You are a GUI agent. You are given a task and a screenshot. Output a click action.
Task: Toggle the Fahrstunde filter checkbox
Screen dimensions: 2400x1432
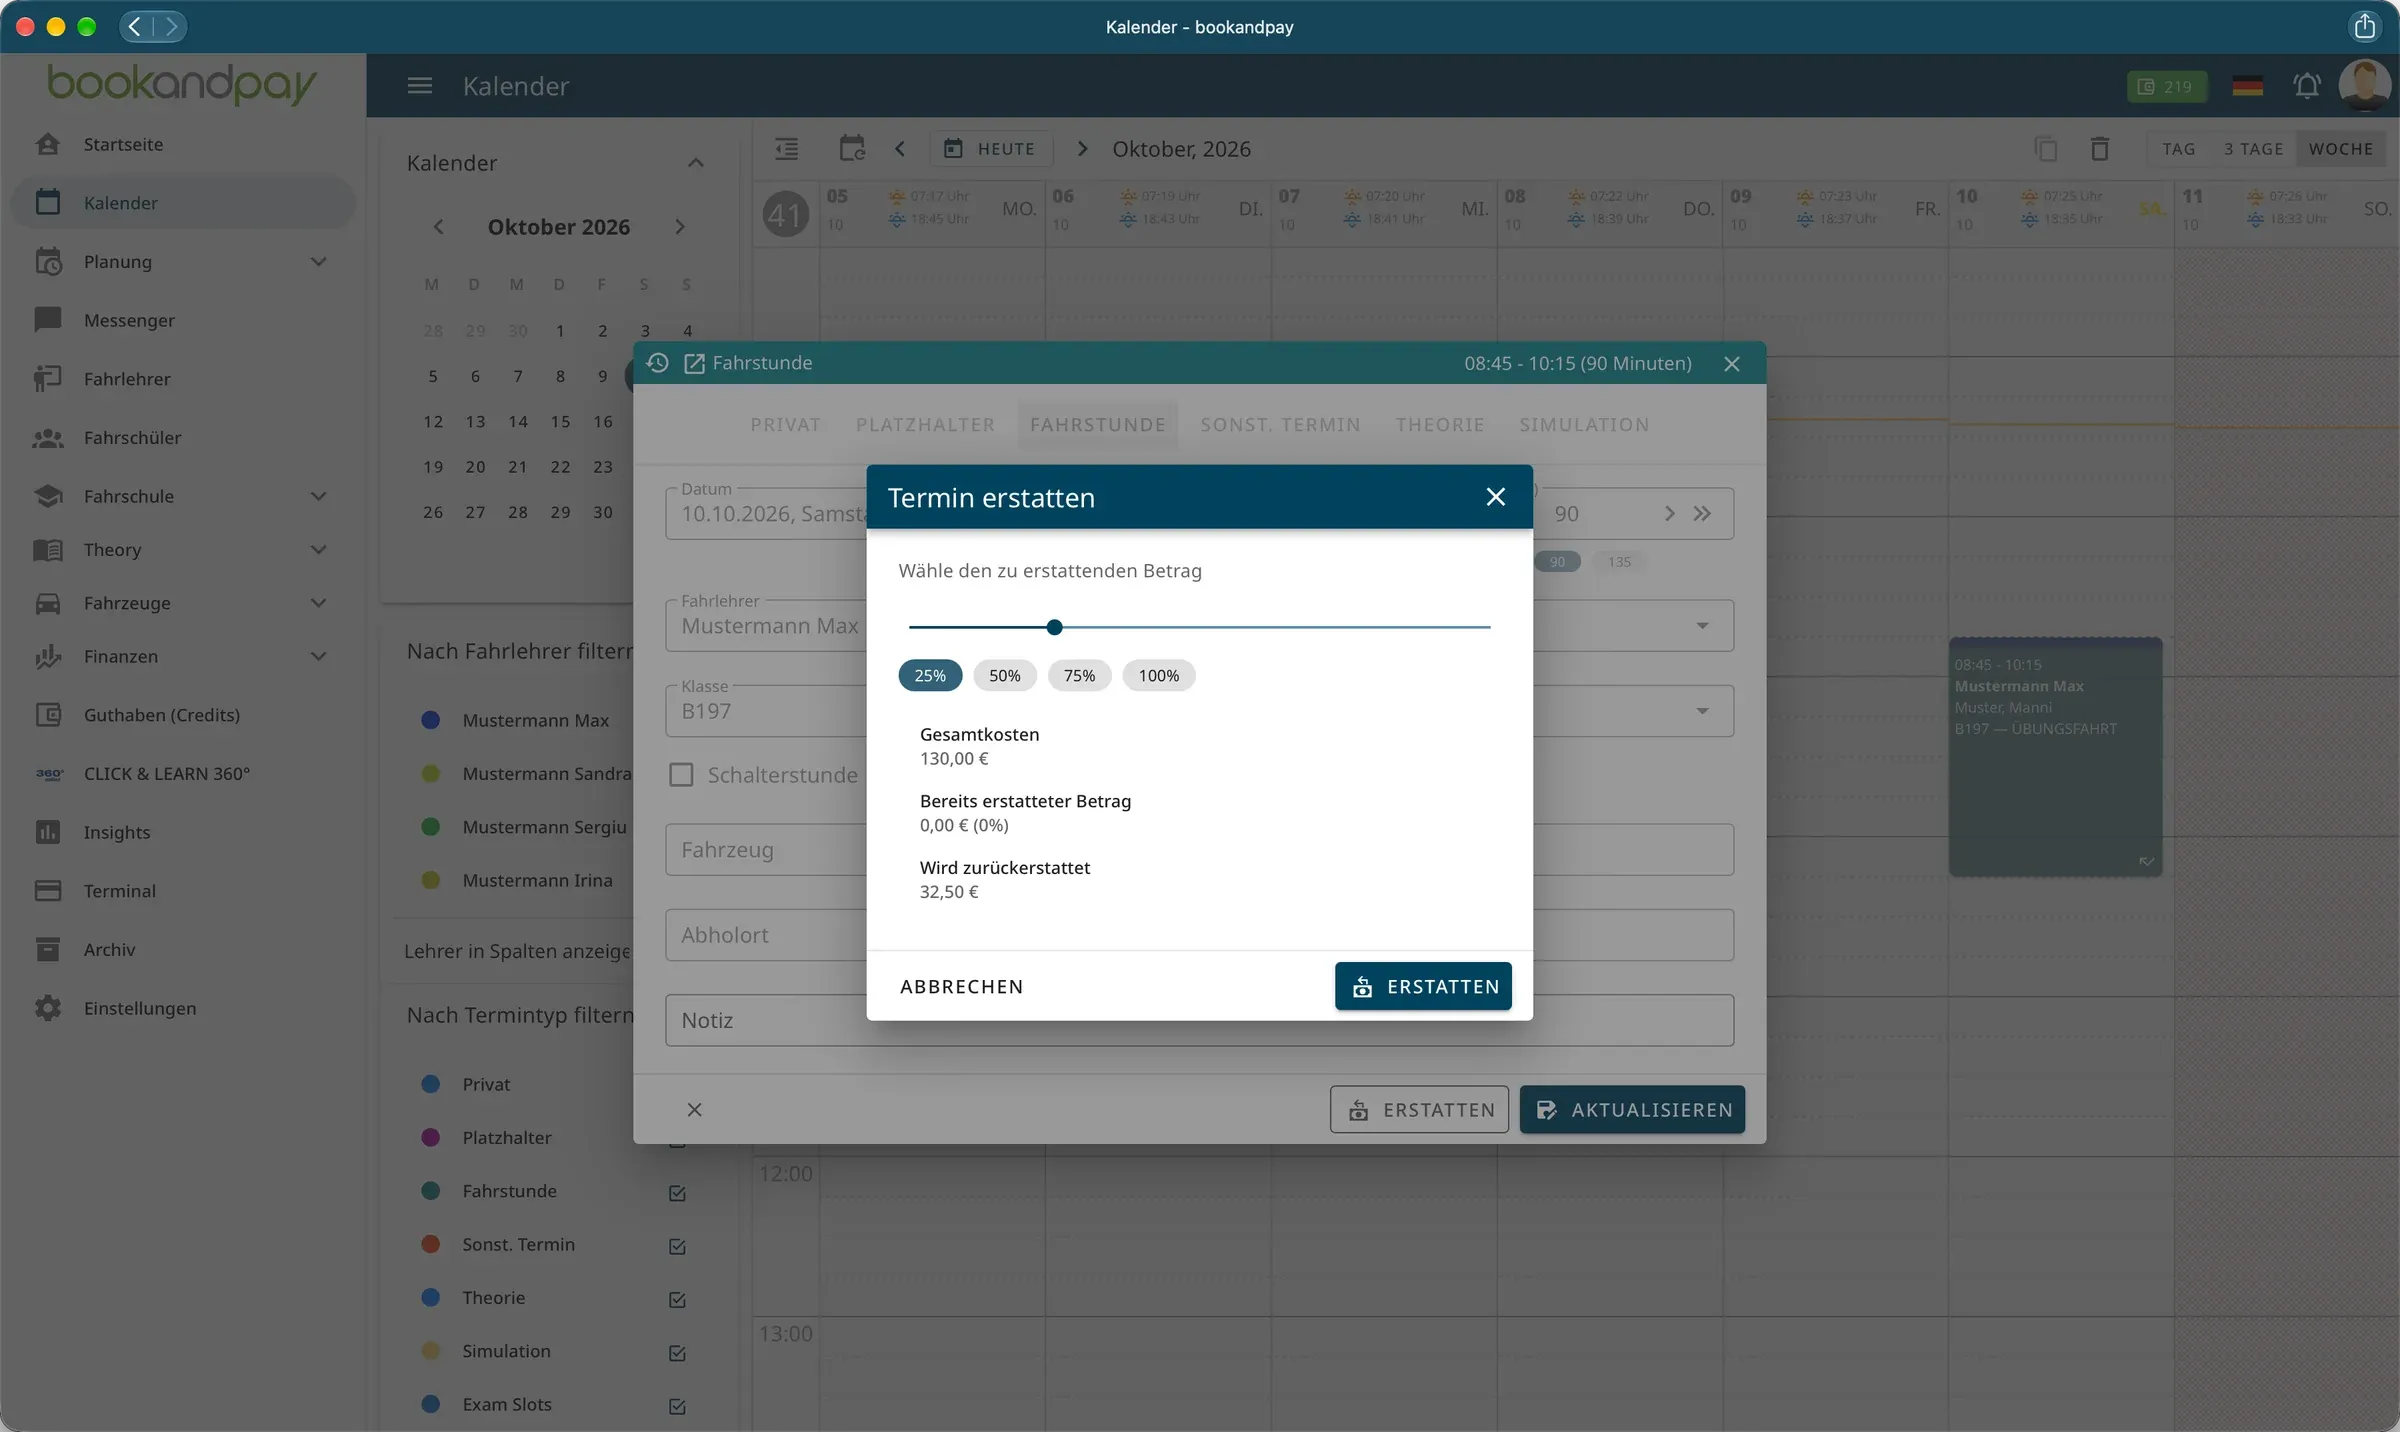tap(677, 1193)
